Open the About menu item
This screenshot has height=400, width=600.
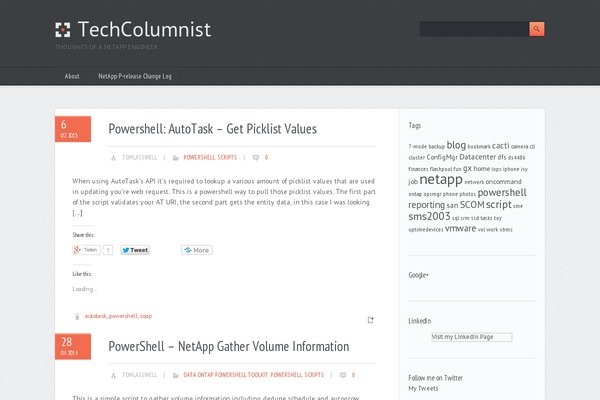coord(72,76)
